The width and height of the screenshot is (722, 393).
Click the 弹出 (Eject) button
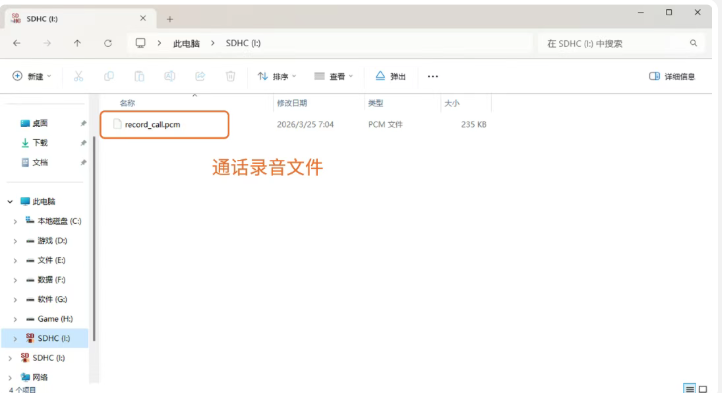[x=390, y=76]
